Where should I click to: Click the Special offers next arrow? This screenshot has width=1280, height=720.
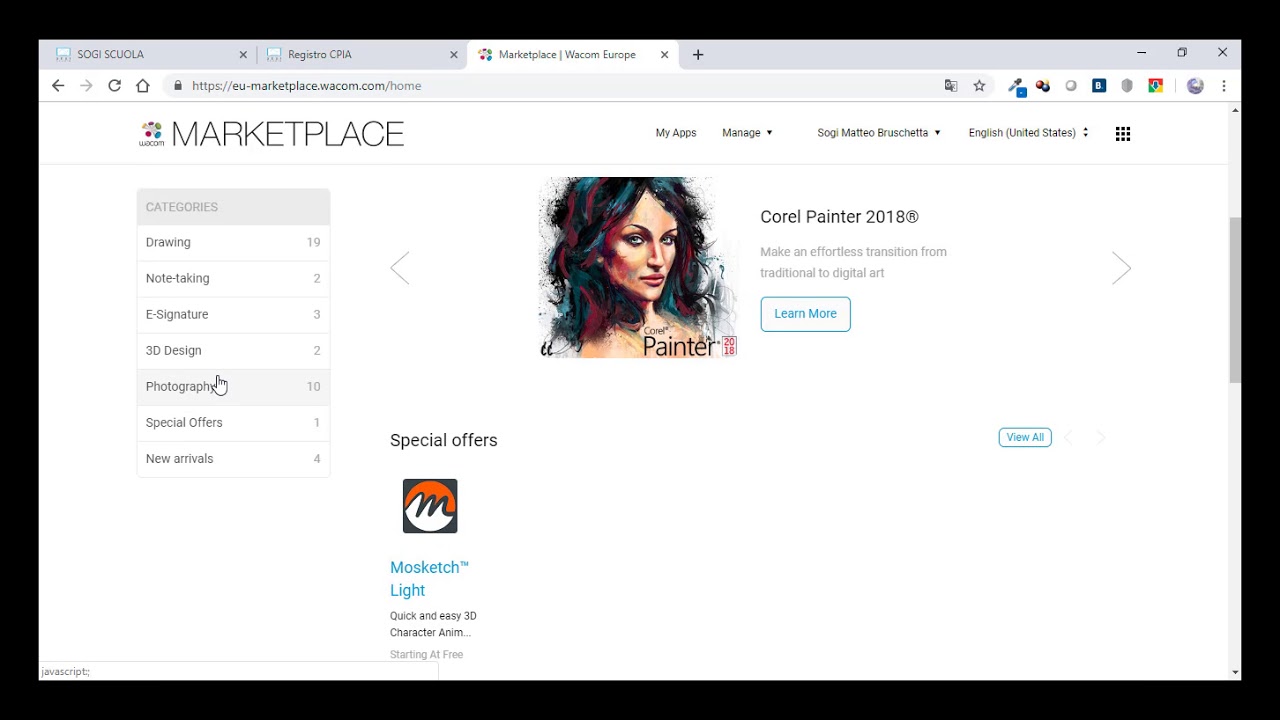[x=1101, y=438]
